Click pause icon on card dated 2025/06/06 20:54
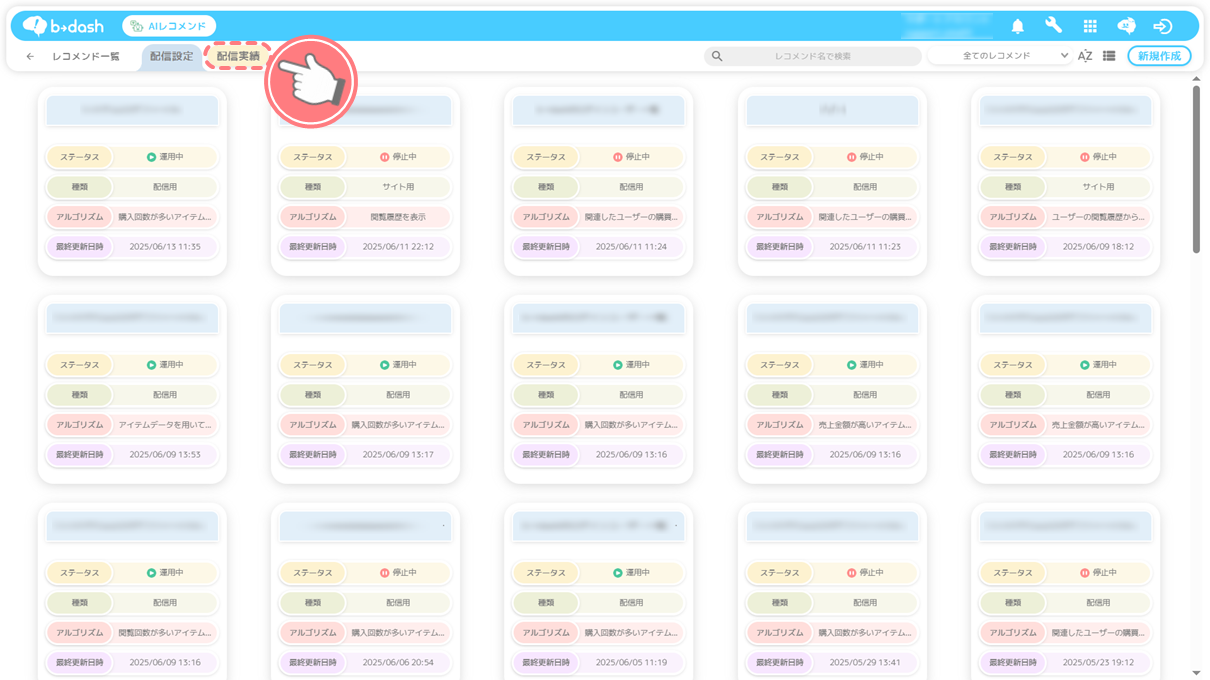This screenshot has height=680, width=1210. [384, 573]
